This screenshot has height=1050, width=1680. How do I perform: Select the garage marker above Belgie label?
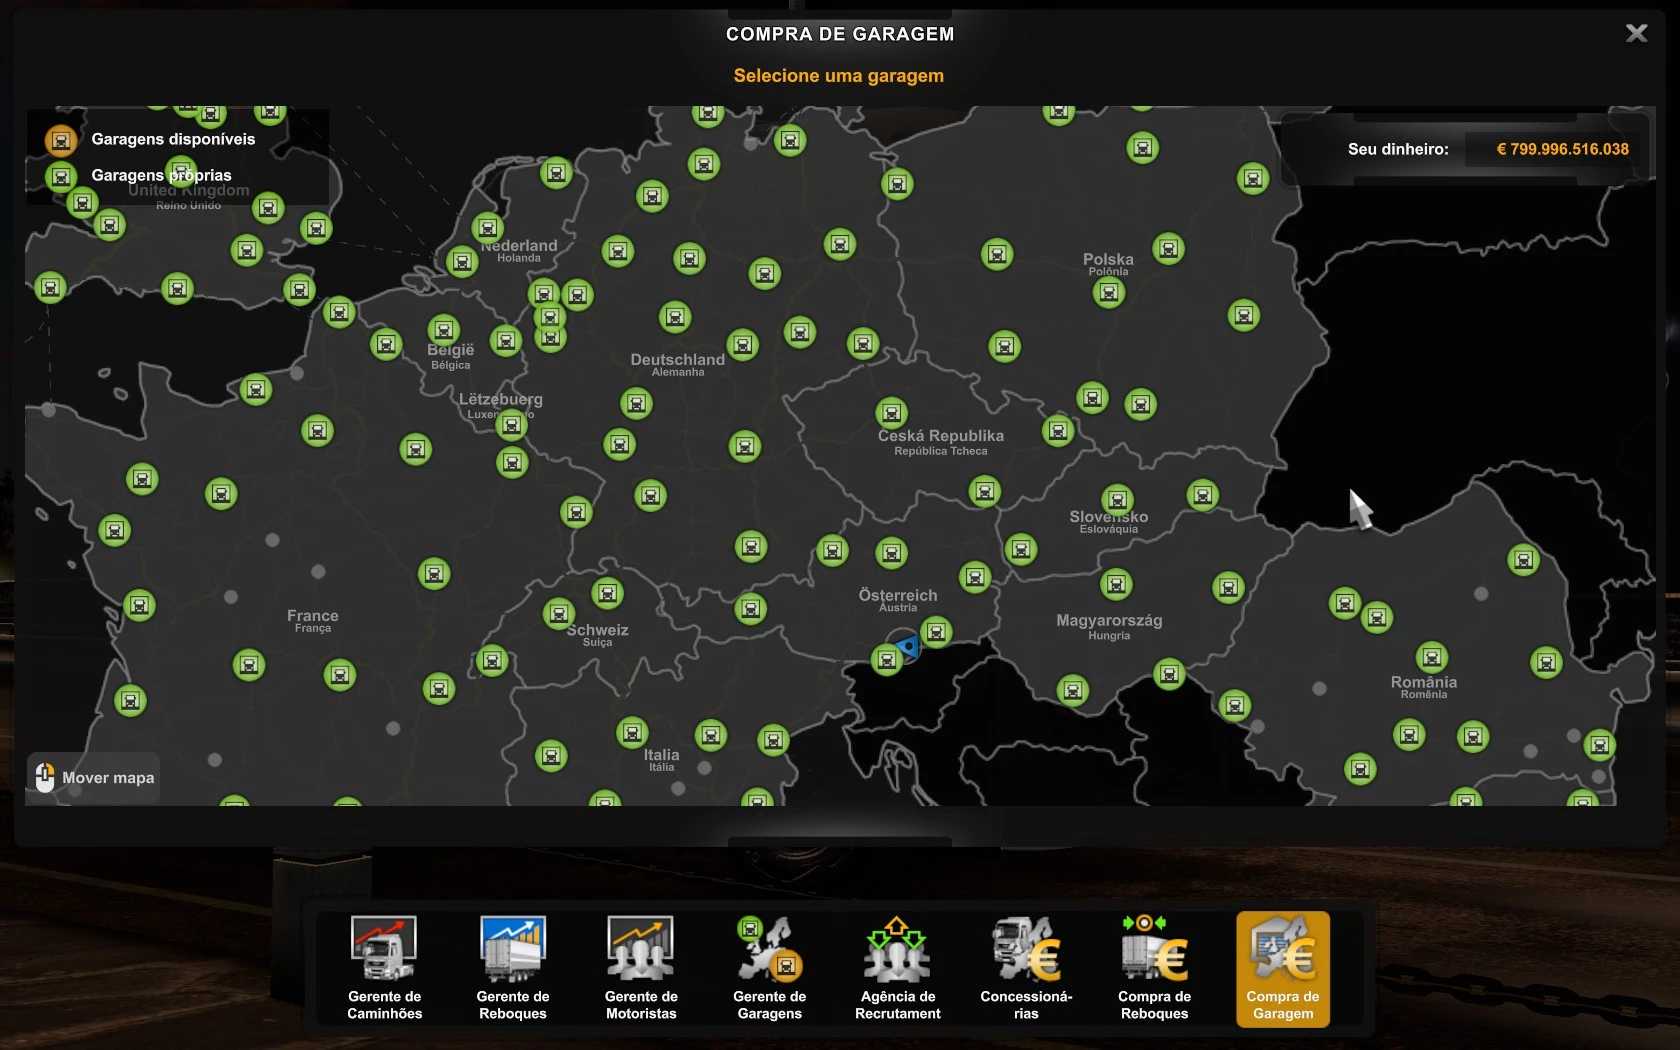443,329
